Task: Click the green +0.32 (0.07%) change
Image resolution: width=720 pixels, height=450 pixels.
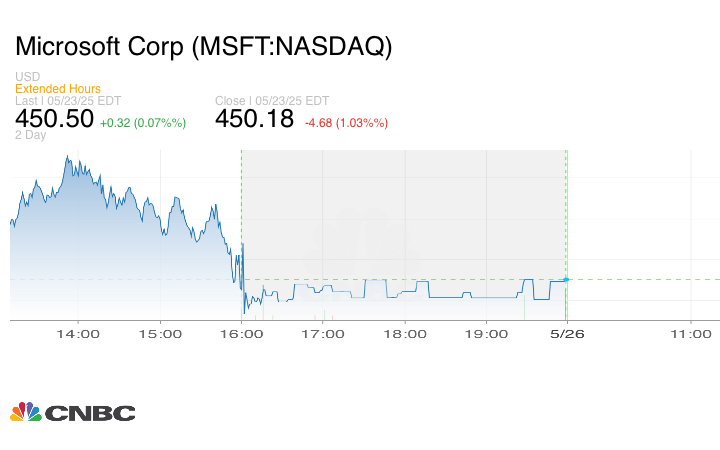Action: [x=144, y=122]
